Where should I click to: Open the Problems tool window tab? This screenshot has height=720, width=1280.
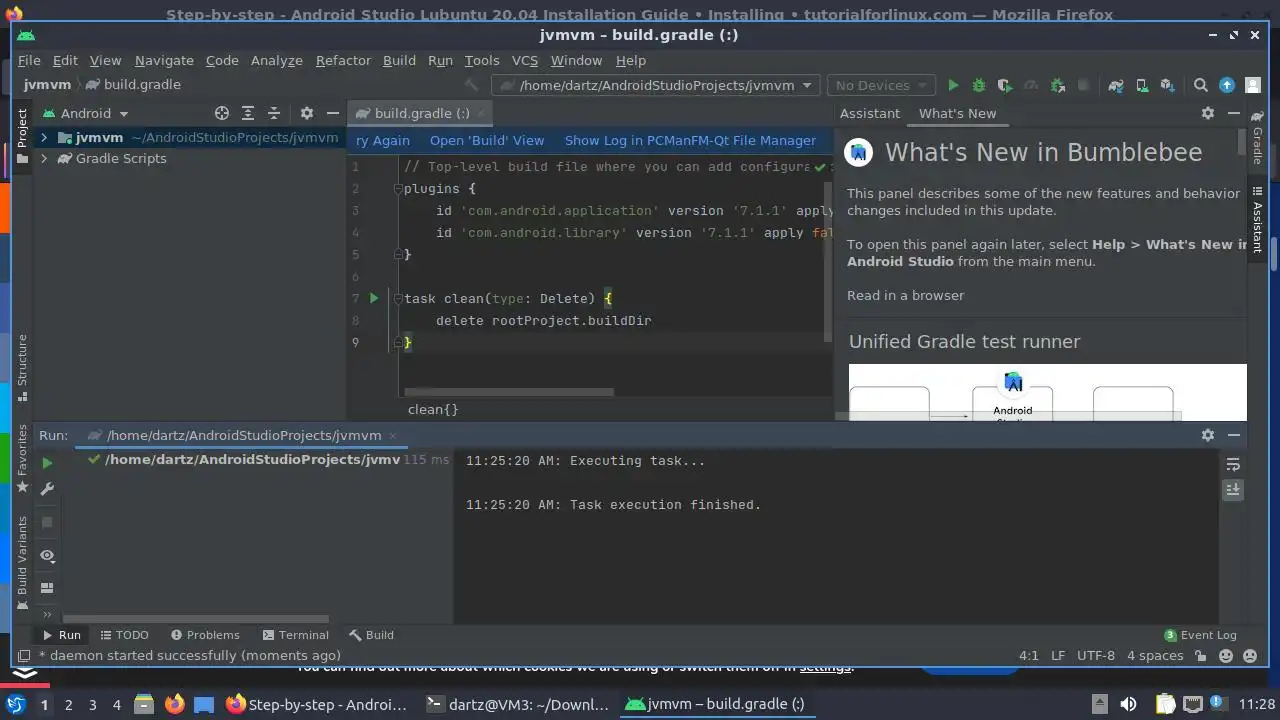tap(205, 635)
